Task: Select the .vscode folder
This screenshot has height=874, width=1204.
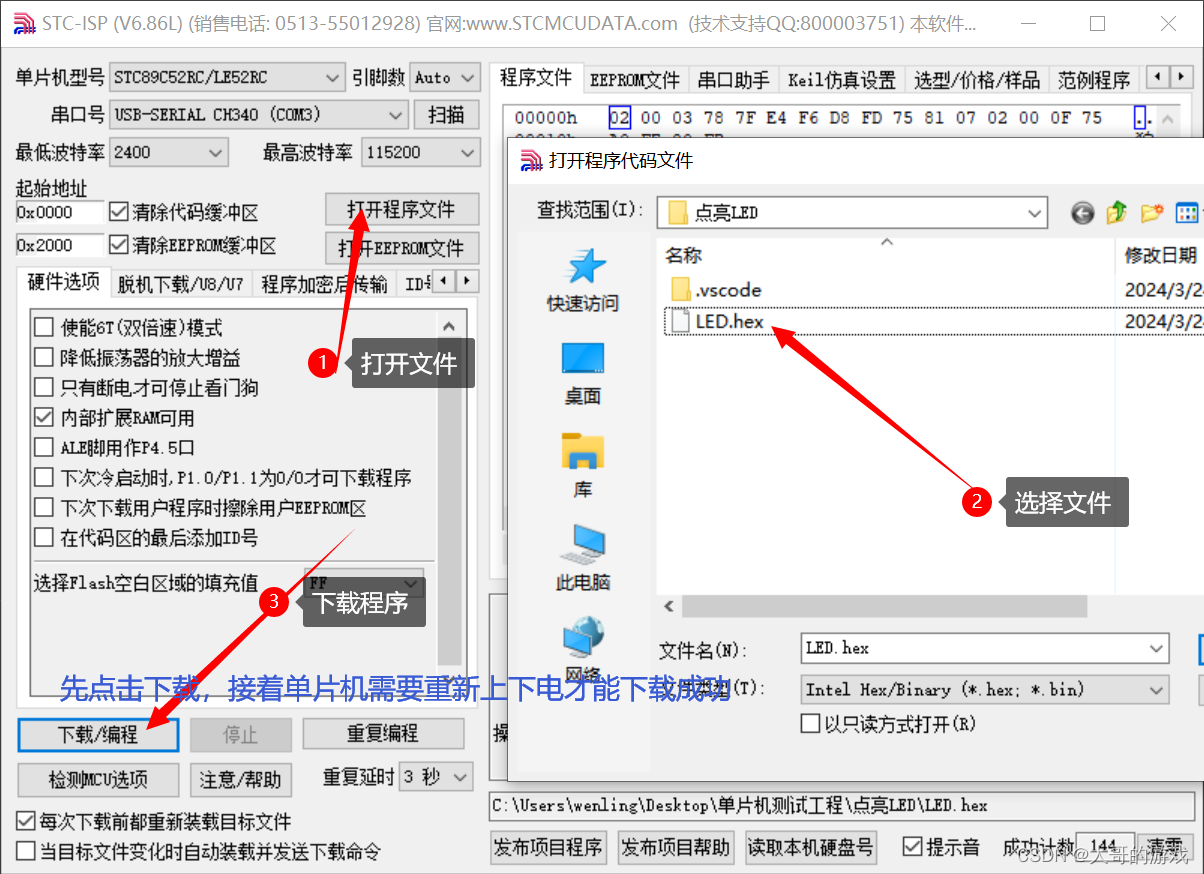Action: coord(716,290)
